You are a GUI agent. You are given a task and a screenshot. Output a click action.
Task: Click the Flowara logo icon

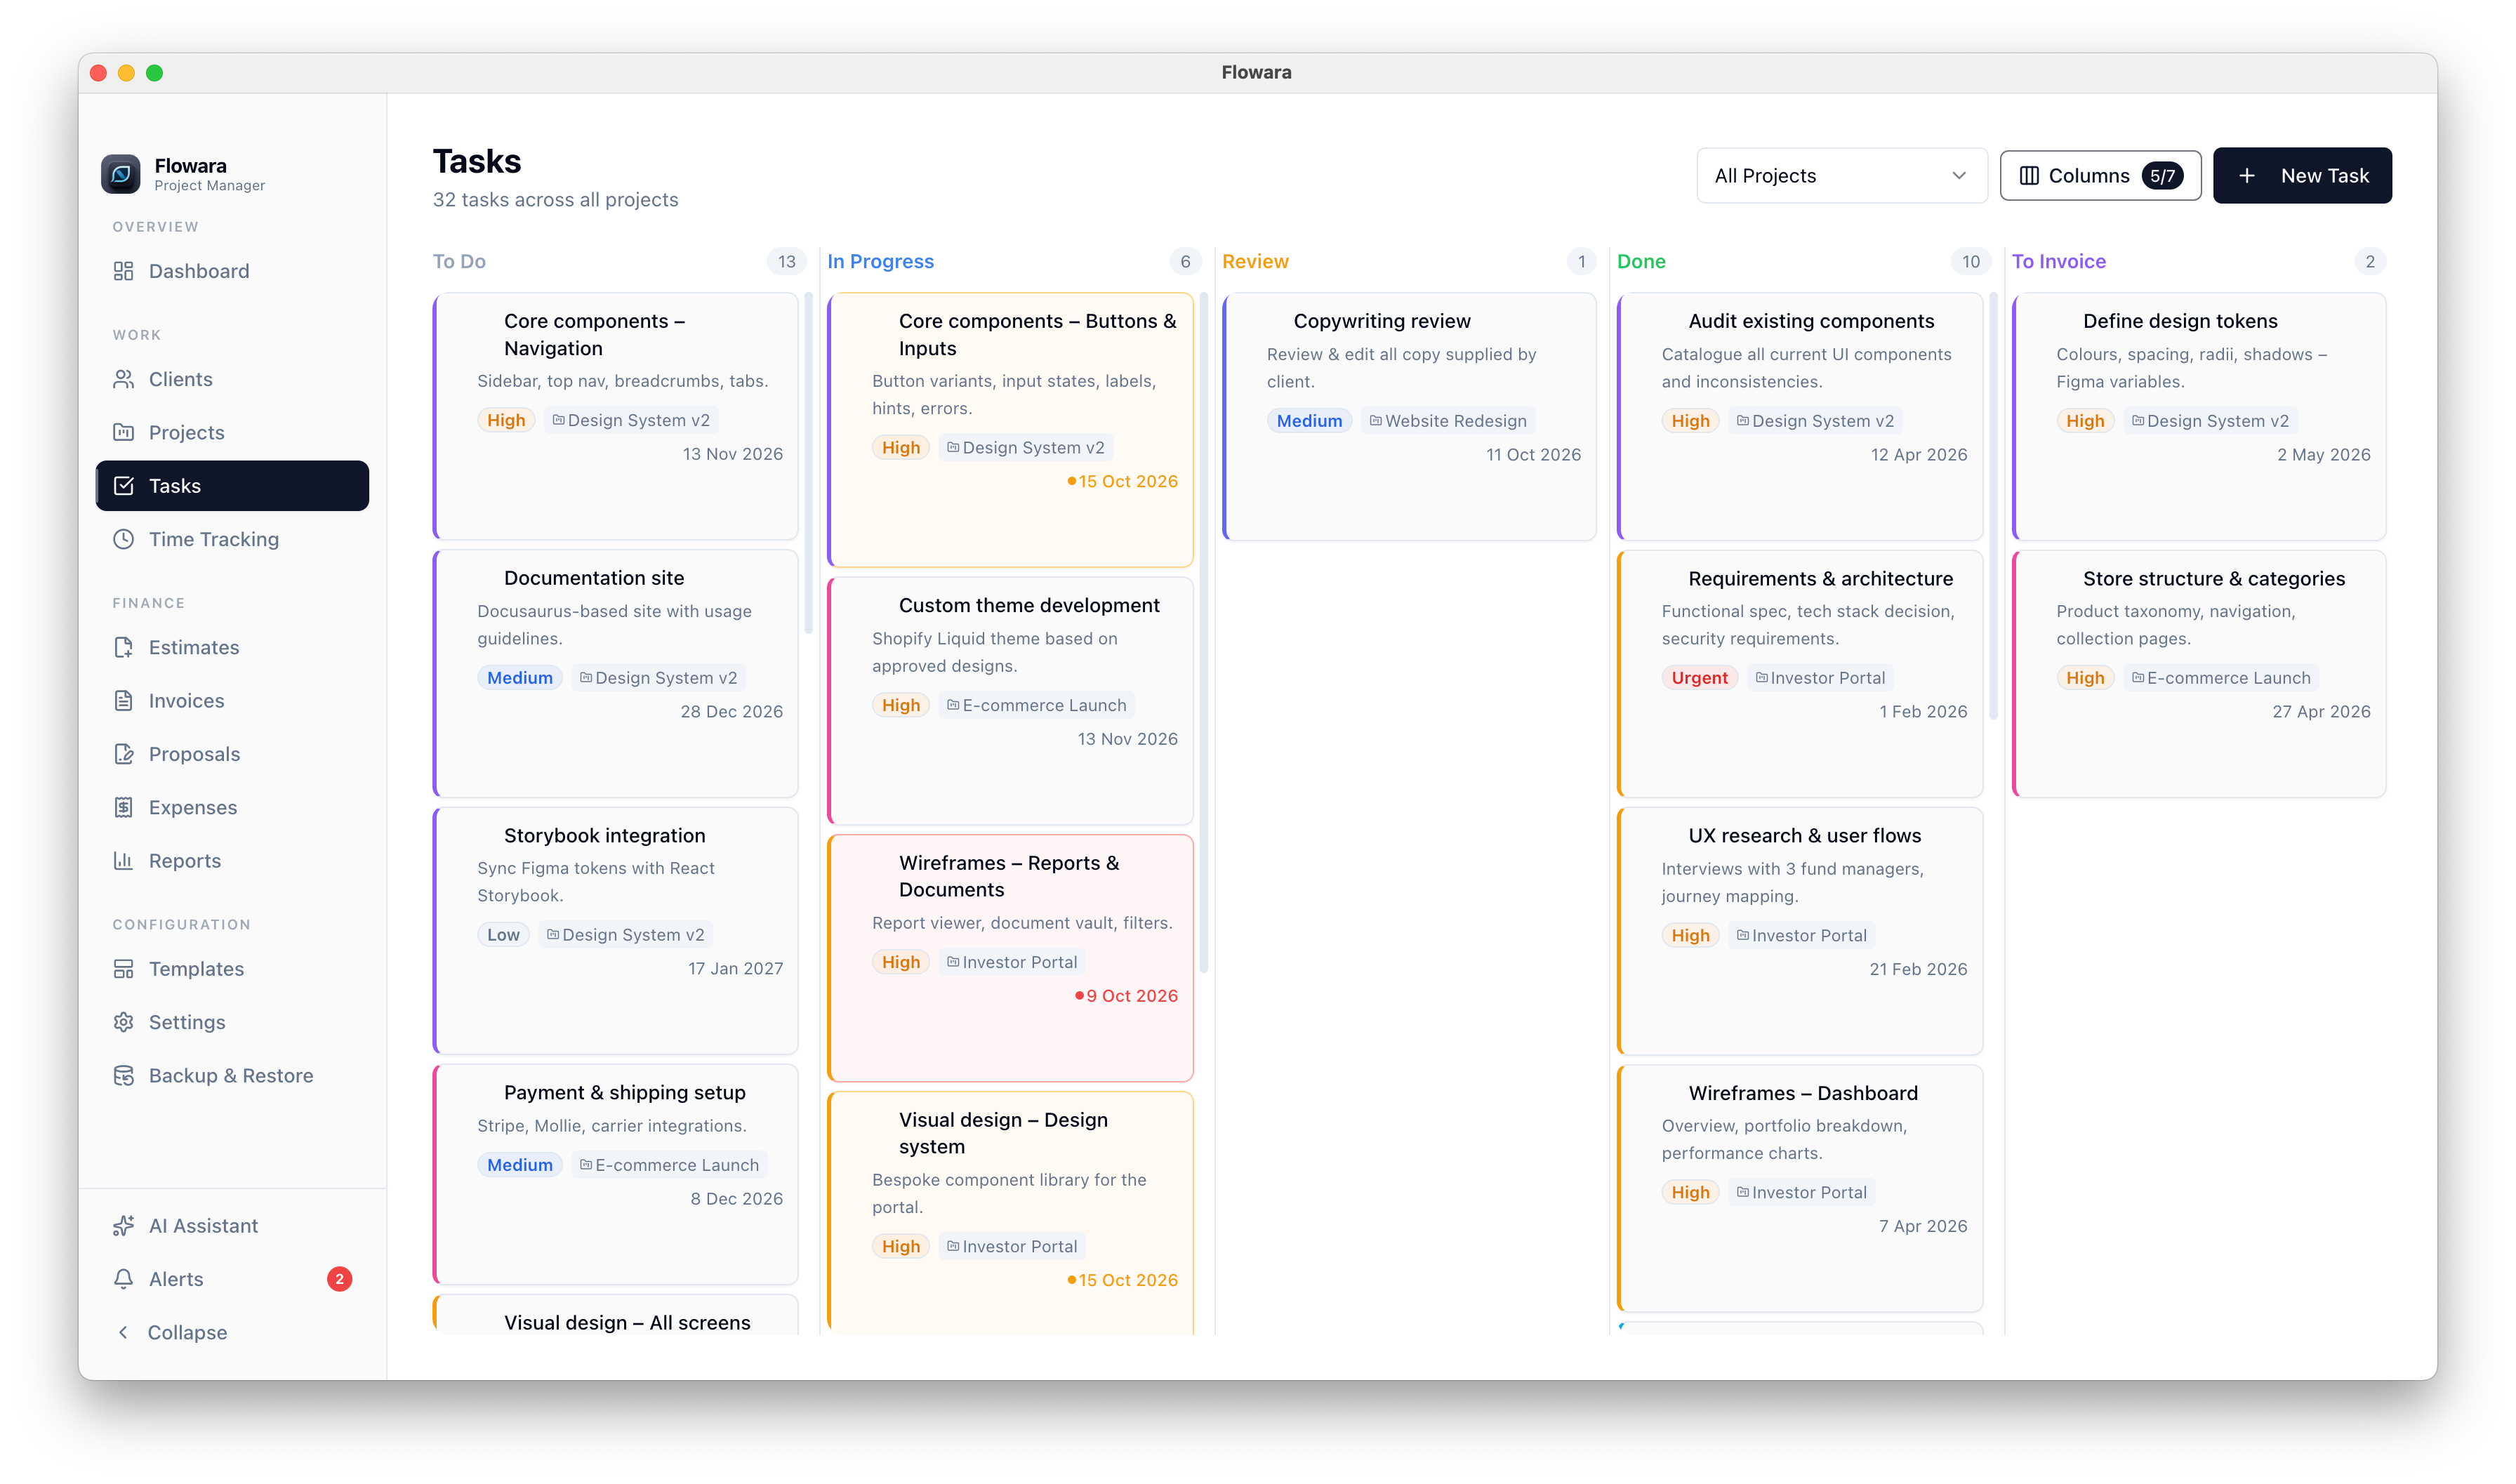[120, 174]
